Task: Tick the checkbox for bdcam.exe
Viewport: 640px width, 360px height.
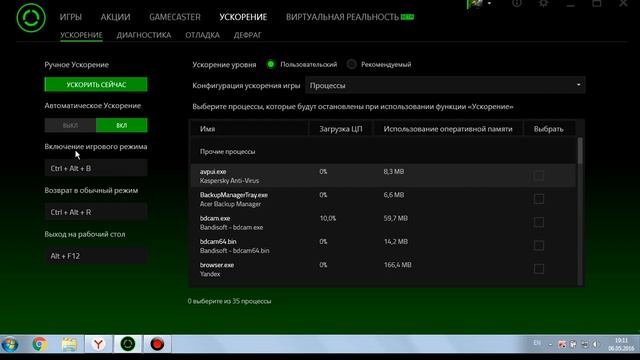Action: [x=538, y=222]
